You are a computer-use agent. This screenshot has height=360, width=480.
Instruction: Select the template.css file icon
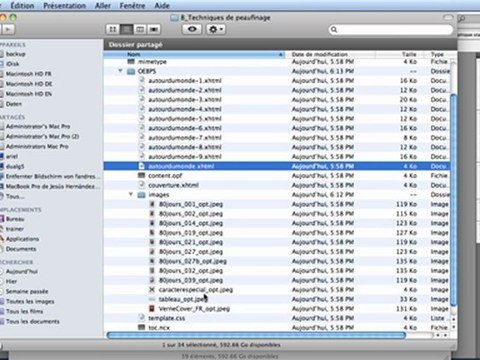pyautogui.click(x=142, y=318)
